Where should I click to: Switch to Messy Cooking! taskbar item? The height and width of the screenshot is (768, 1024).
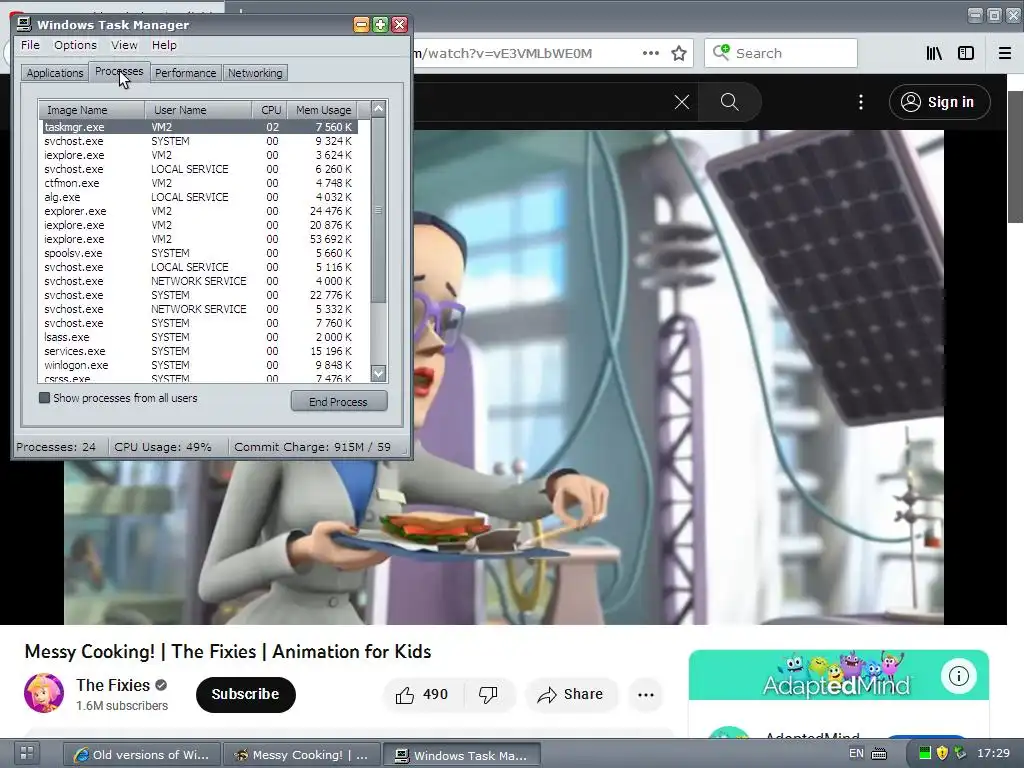pos(300,755)
